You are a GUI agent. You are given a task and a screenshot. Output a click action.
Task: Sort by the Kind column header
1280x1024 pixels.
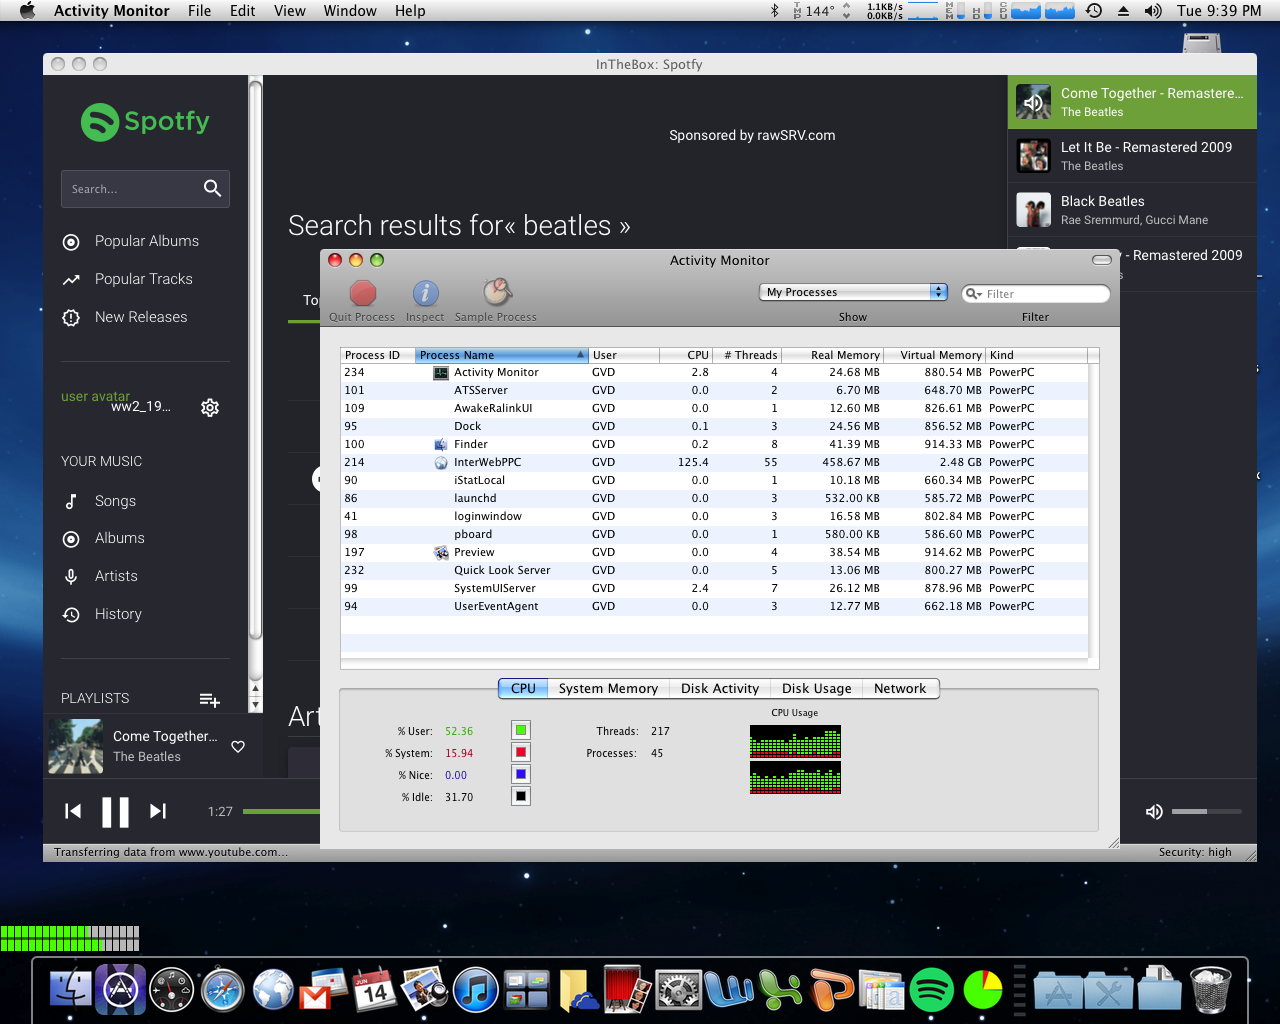(1036, 355)
